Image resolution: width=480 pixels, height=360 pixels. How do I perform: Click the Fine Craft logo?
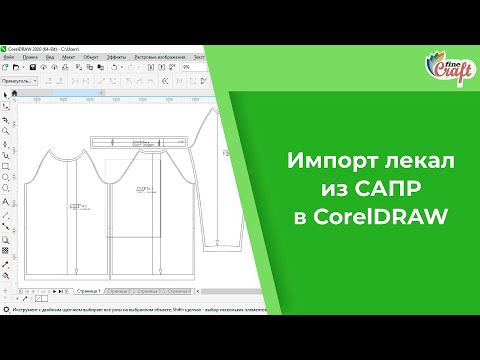[450, 69]
